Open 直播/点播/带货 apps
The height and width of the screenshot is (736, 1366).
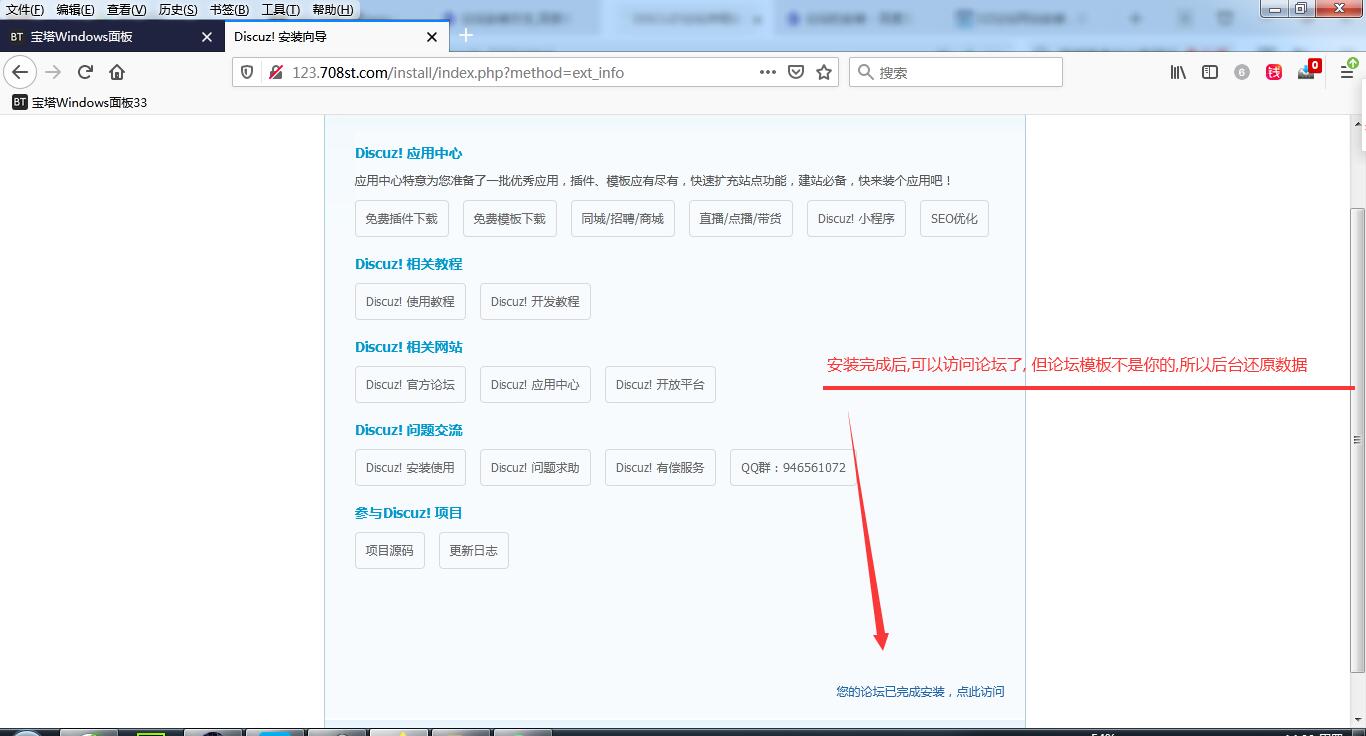741,219
